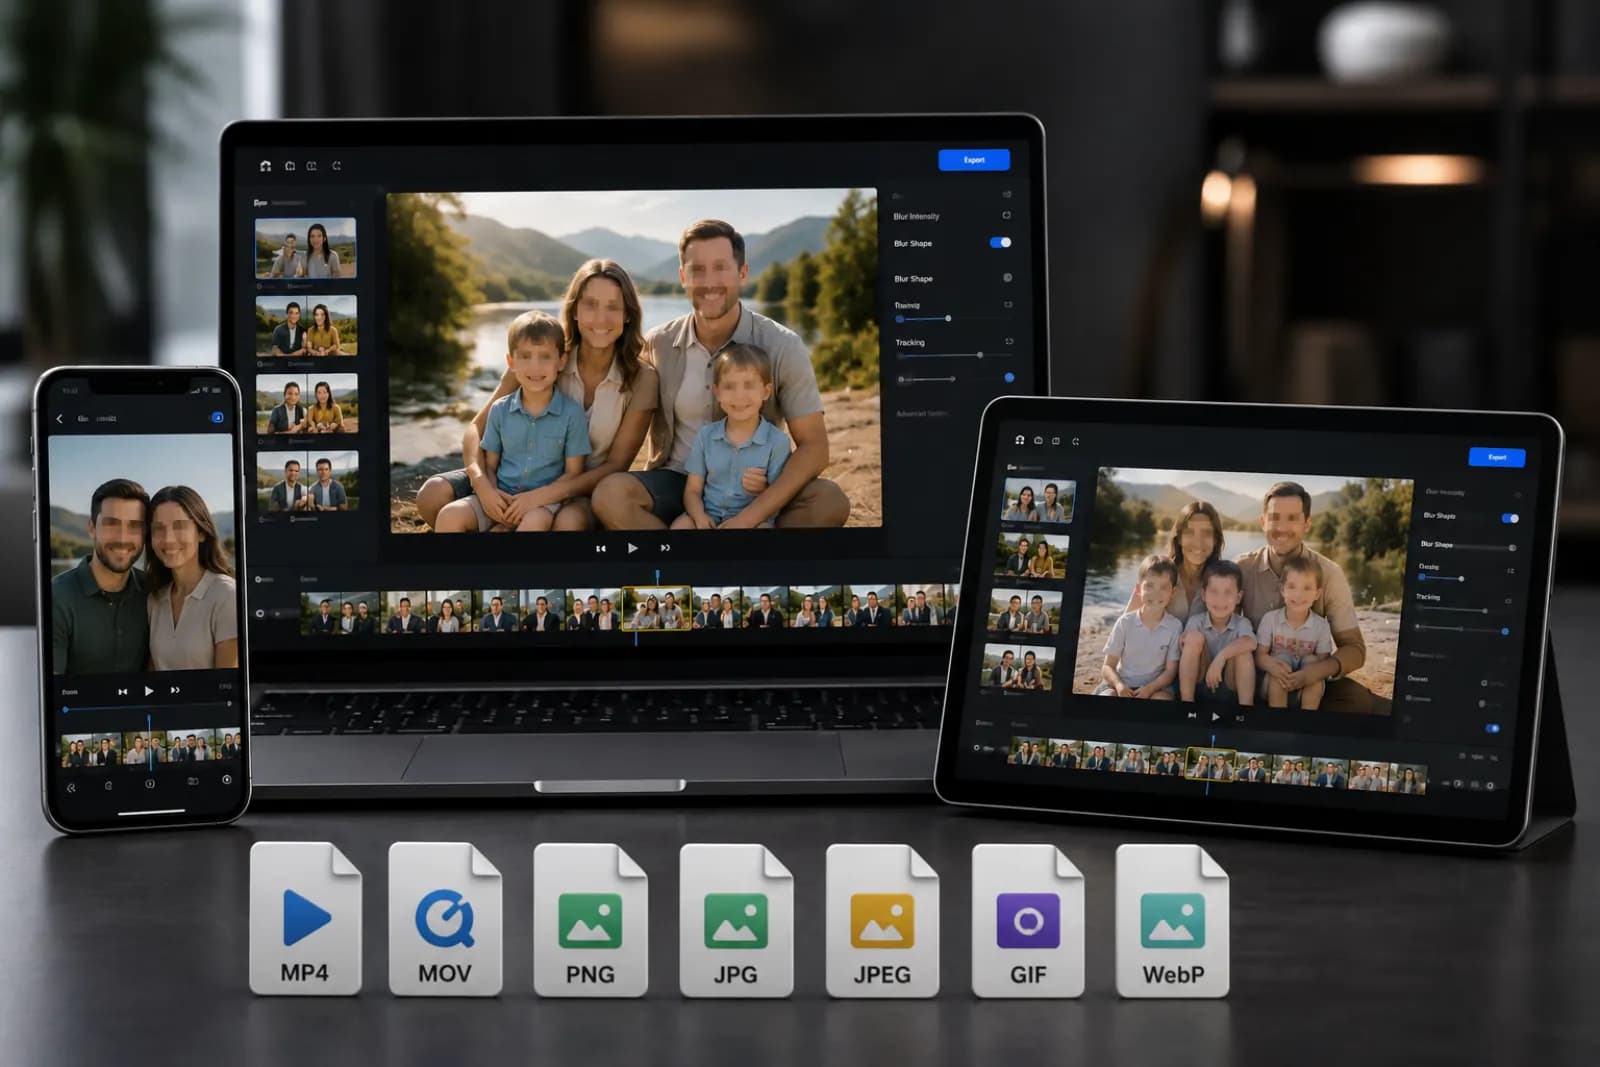Click the first thumbnail in the laptop sidebar
Screen dimensions: 1600x1067
point(305,247)
